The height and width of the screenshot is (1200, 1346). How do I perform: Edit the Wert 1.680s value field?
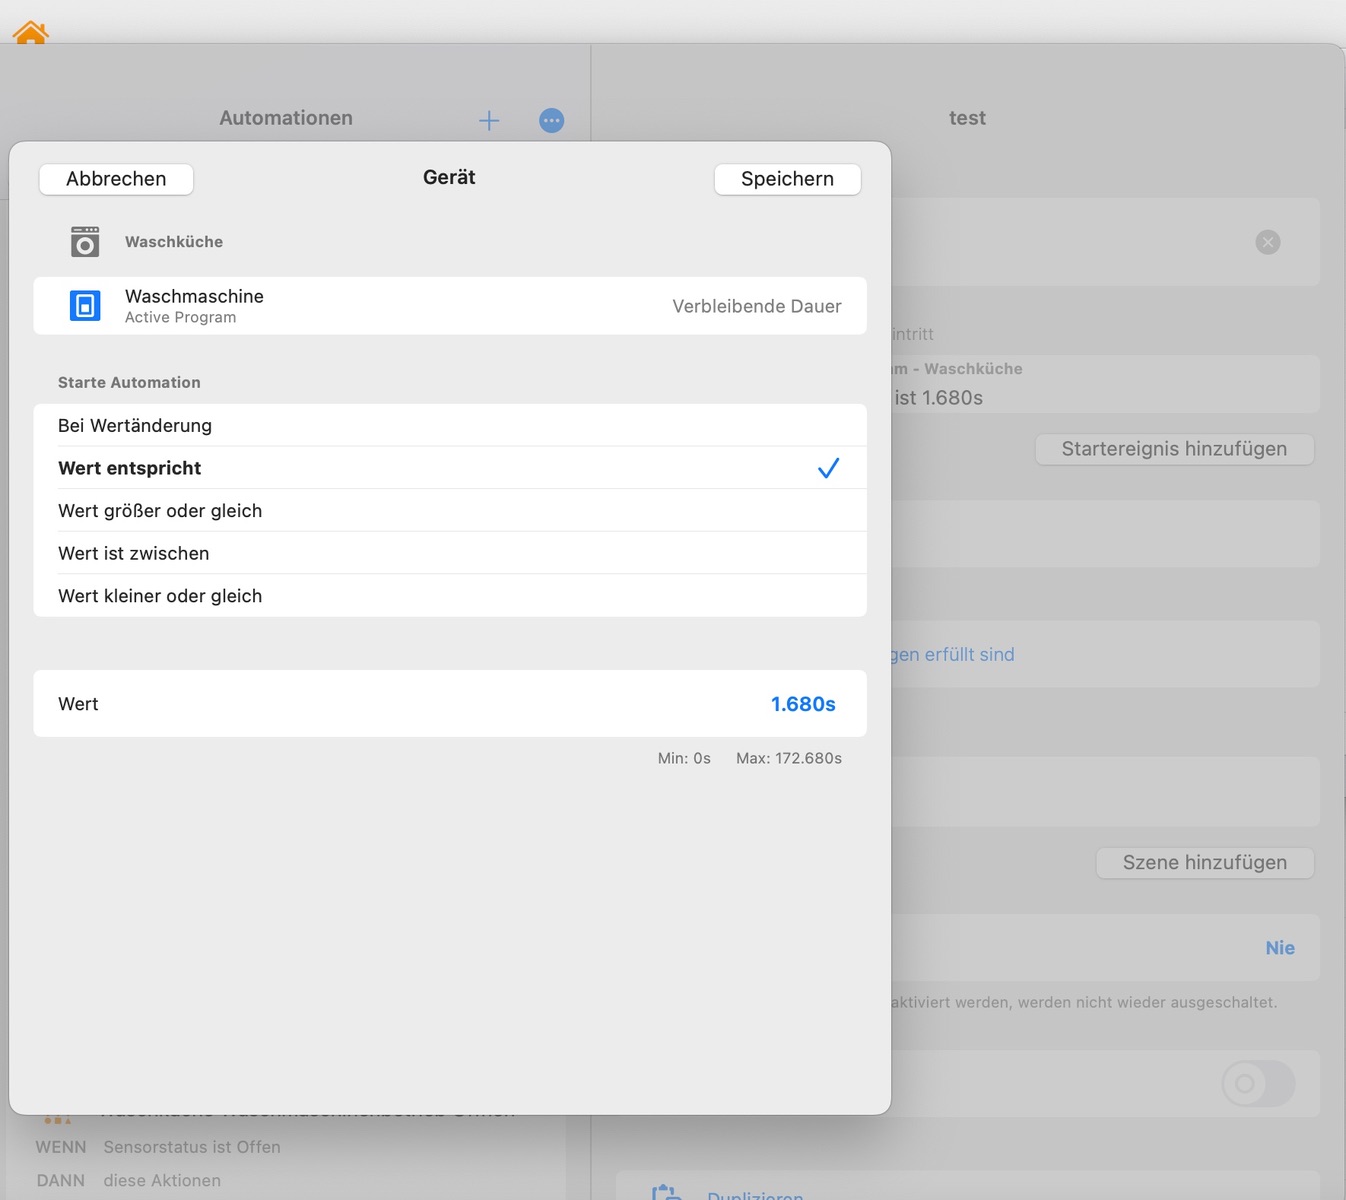(802, 704)
